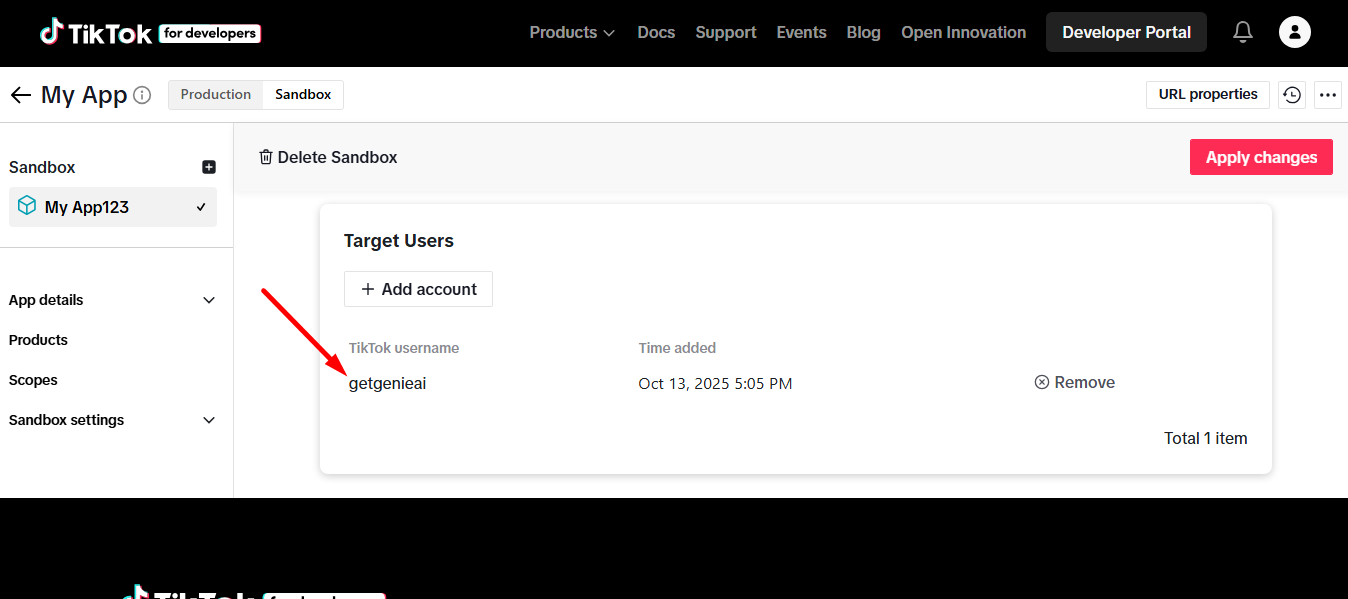Go to Scopes in the sidebar
Image resolution: width=1348 pixels, height=599 pixels.
[33, 380]
